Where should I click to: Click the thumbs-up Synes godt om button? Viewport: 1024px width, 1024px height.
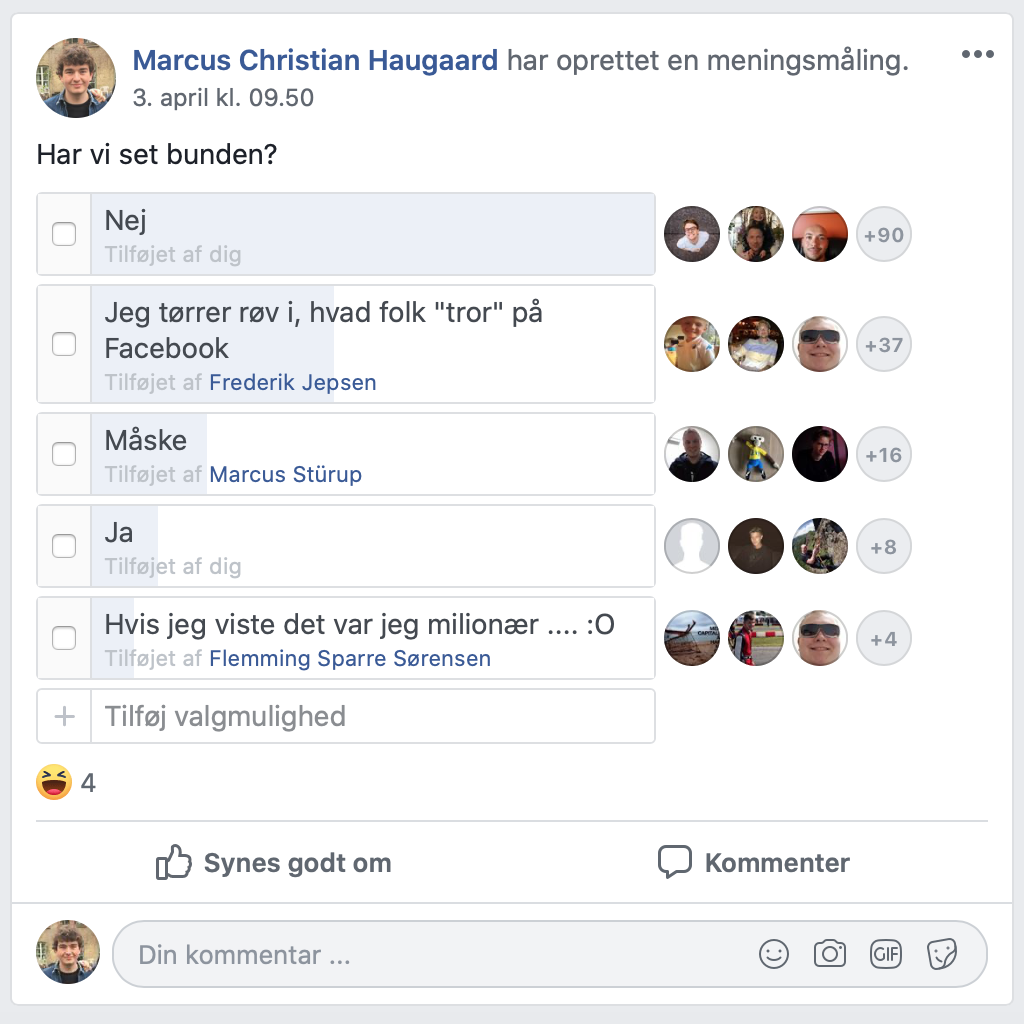pyautogui.click(x=274, y=863)
